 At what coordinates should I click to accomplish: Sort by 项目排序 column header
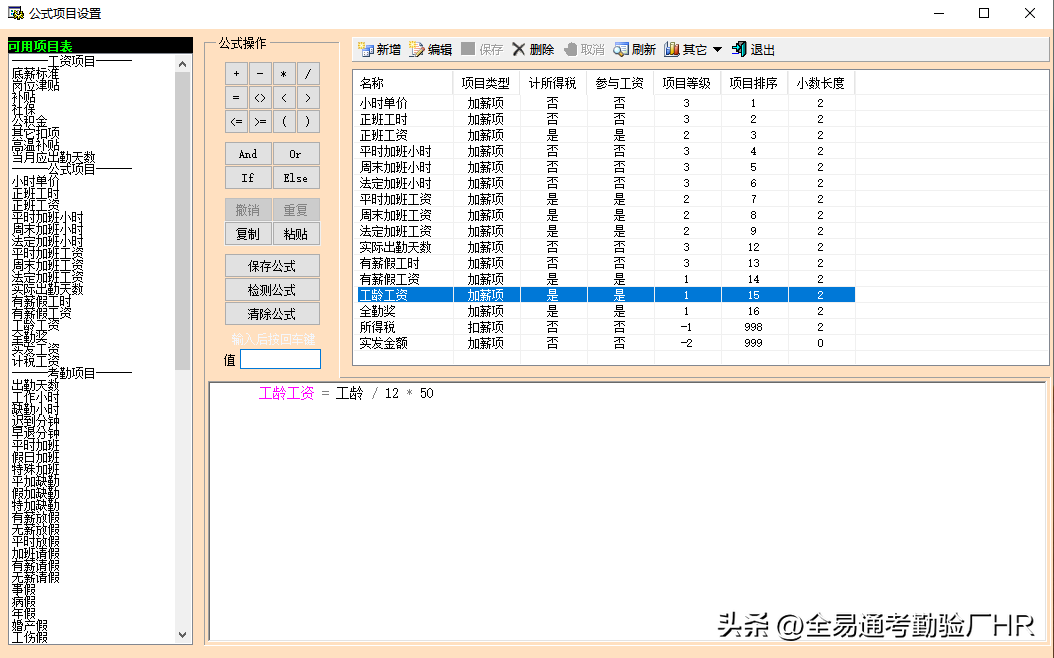coord(753,83)
